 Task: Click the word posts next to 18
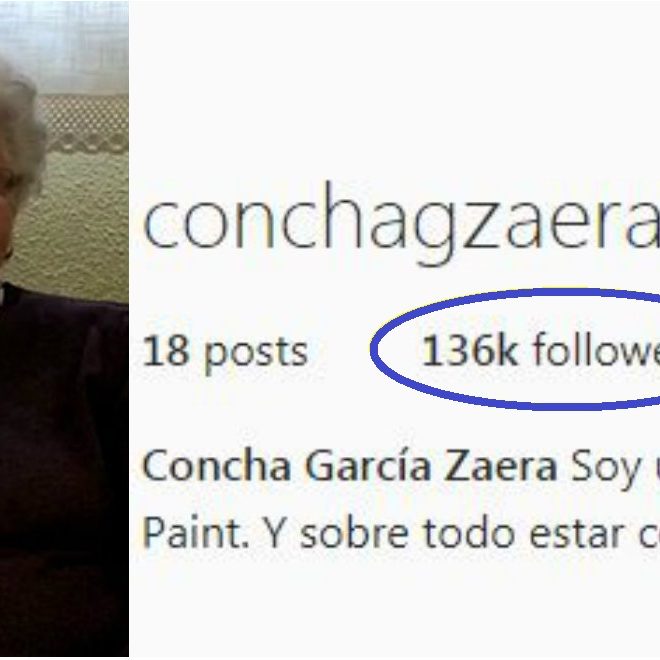256,354
